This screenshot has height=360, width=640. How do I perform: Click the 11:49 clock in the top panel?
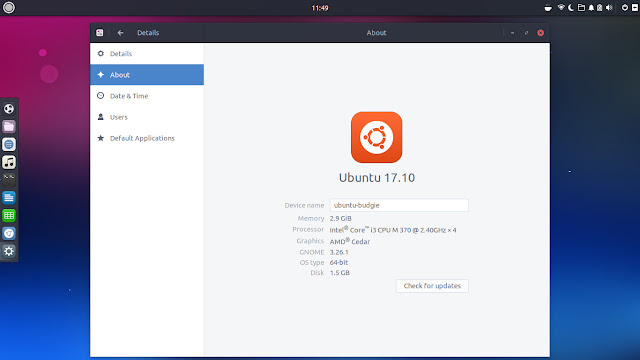[x=320, y=8]
